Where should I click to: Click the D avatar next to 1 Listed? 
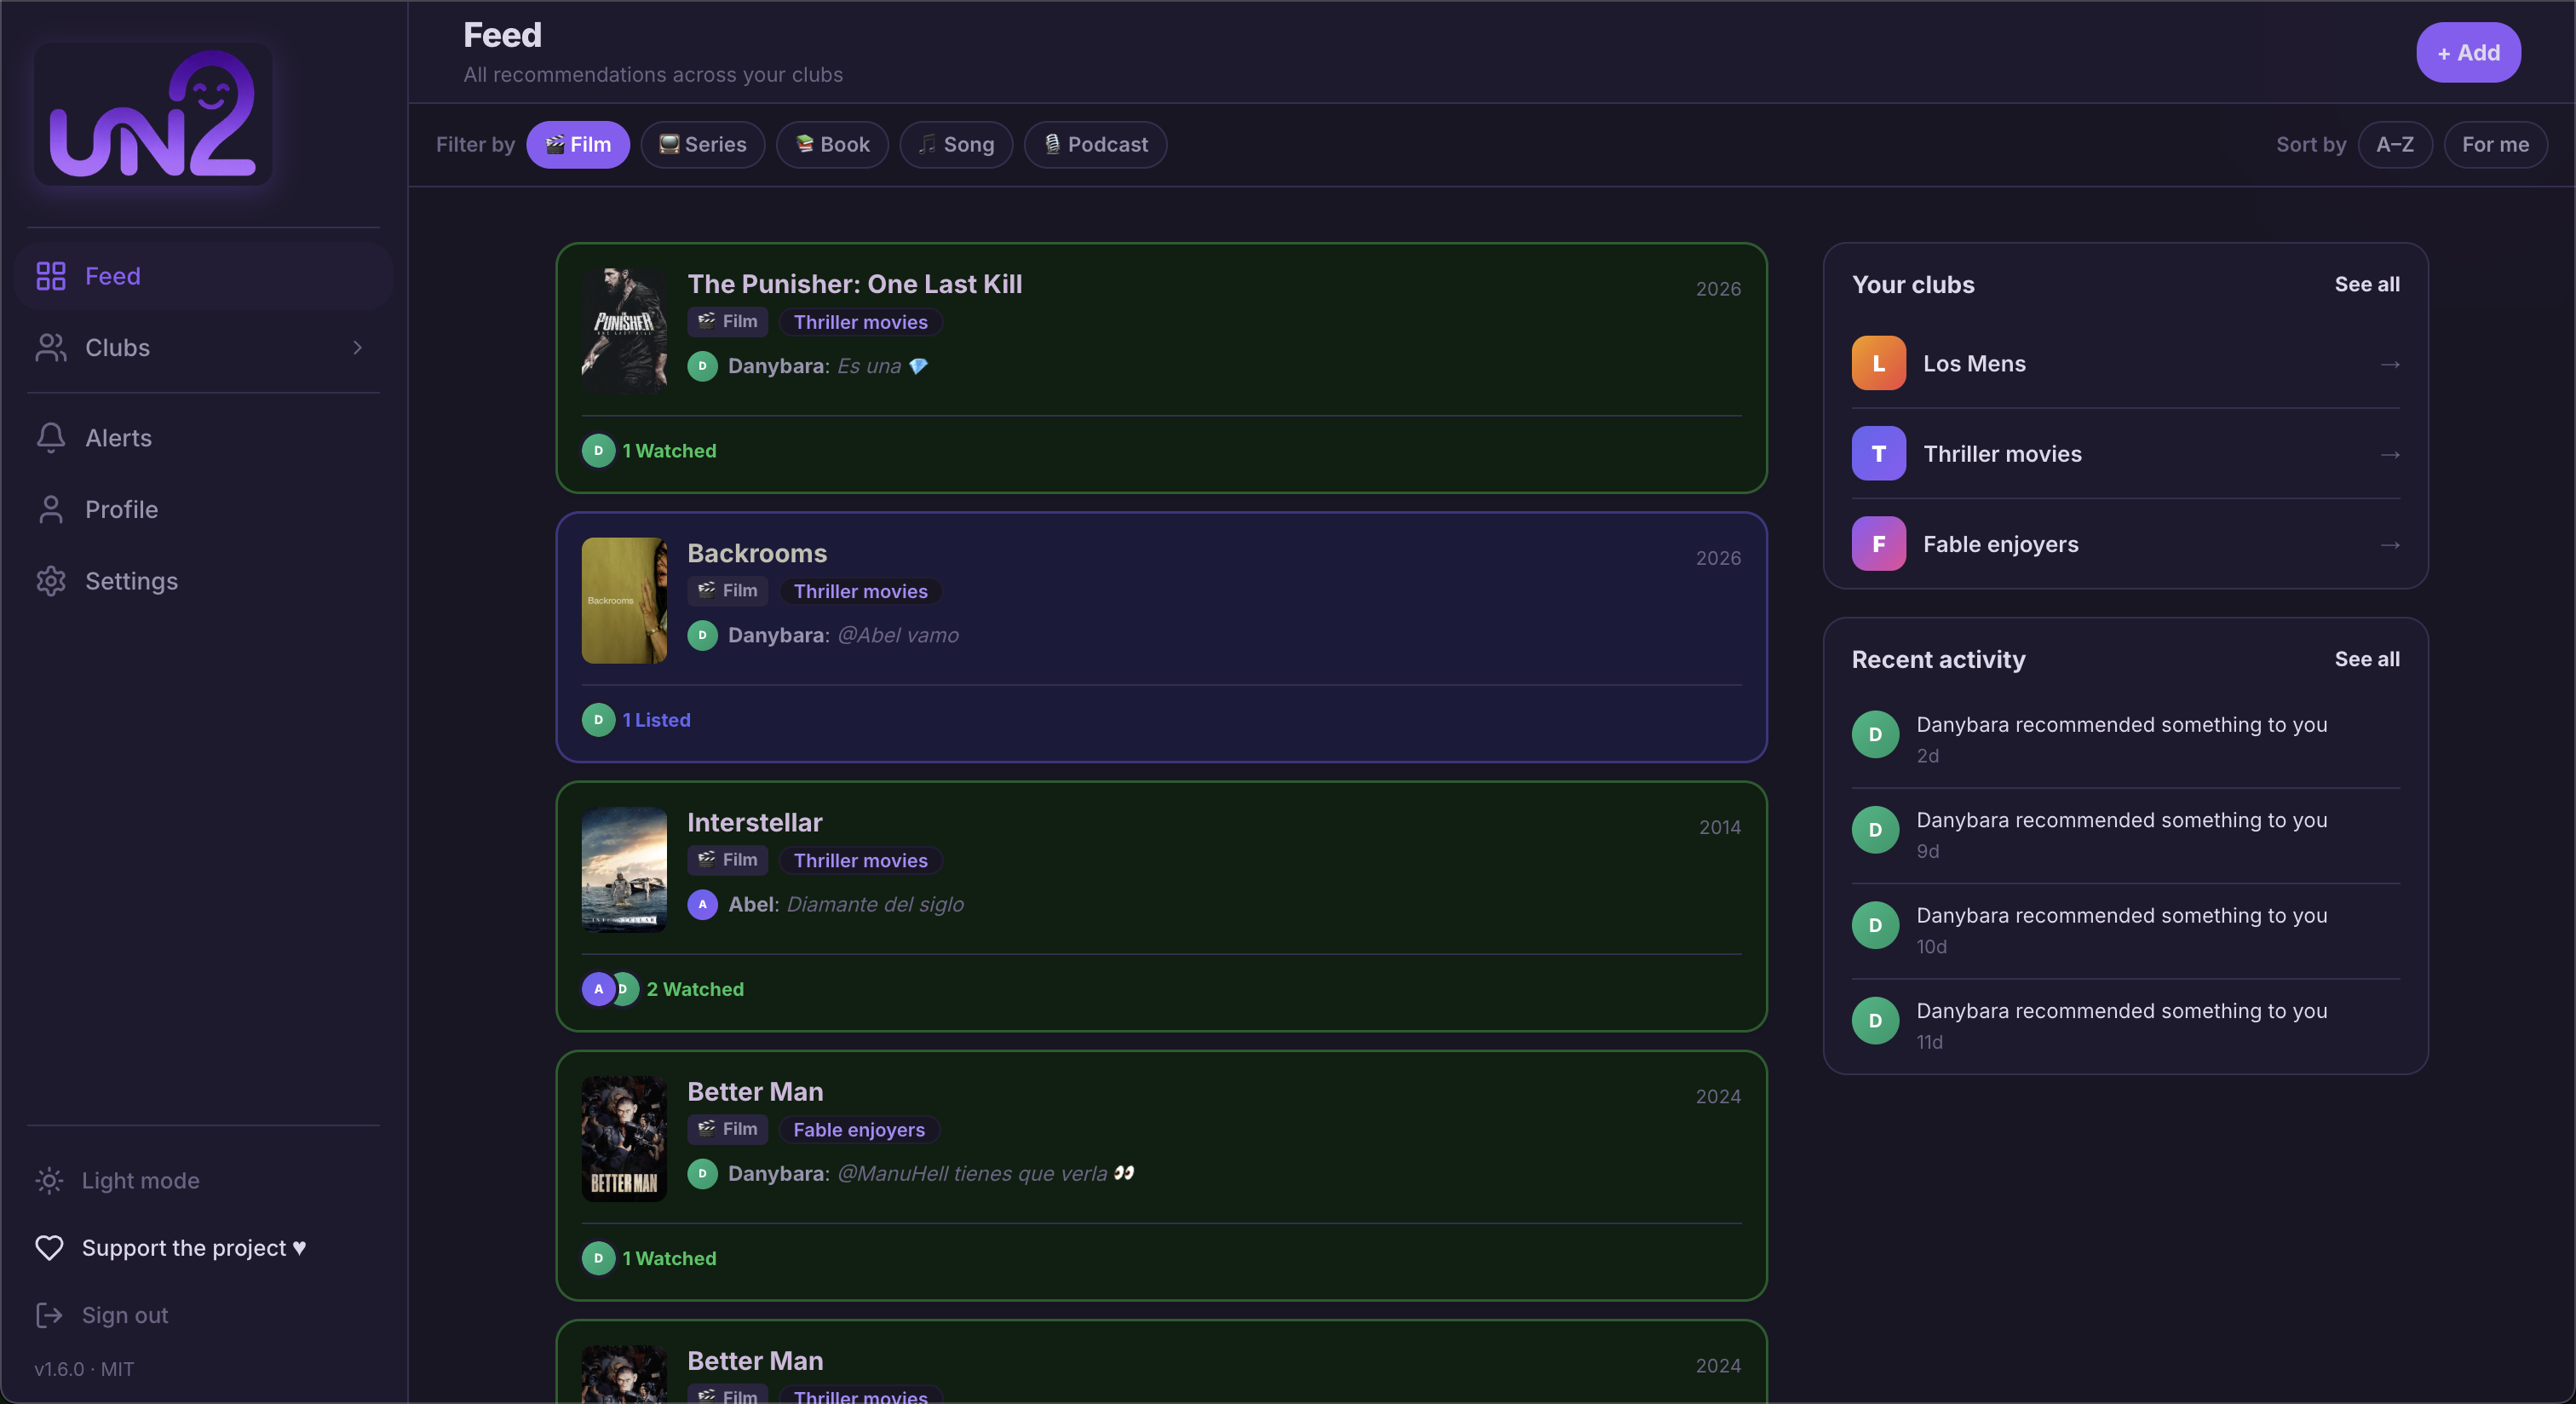pyautogui.click(x=598, y=720)
